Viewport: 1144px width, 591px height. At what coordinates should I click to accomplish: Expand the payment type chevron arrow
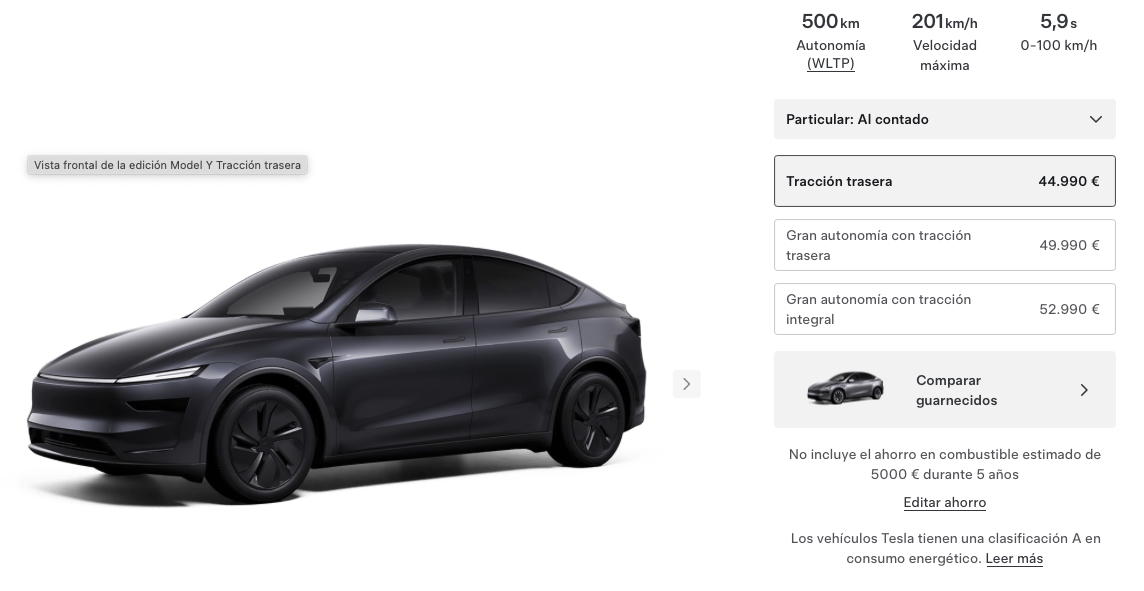tap(1095, 119)
